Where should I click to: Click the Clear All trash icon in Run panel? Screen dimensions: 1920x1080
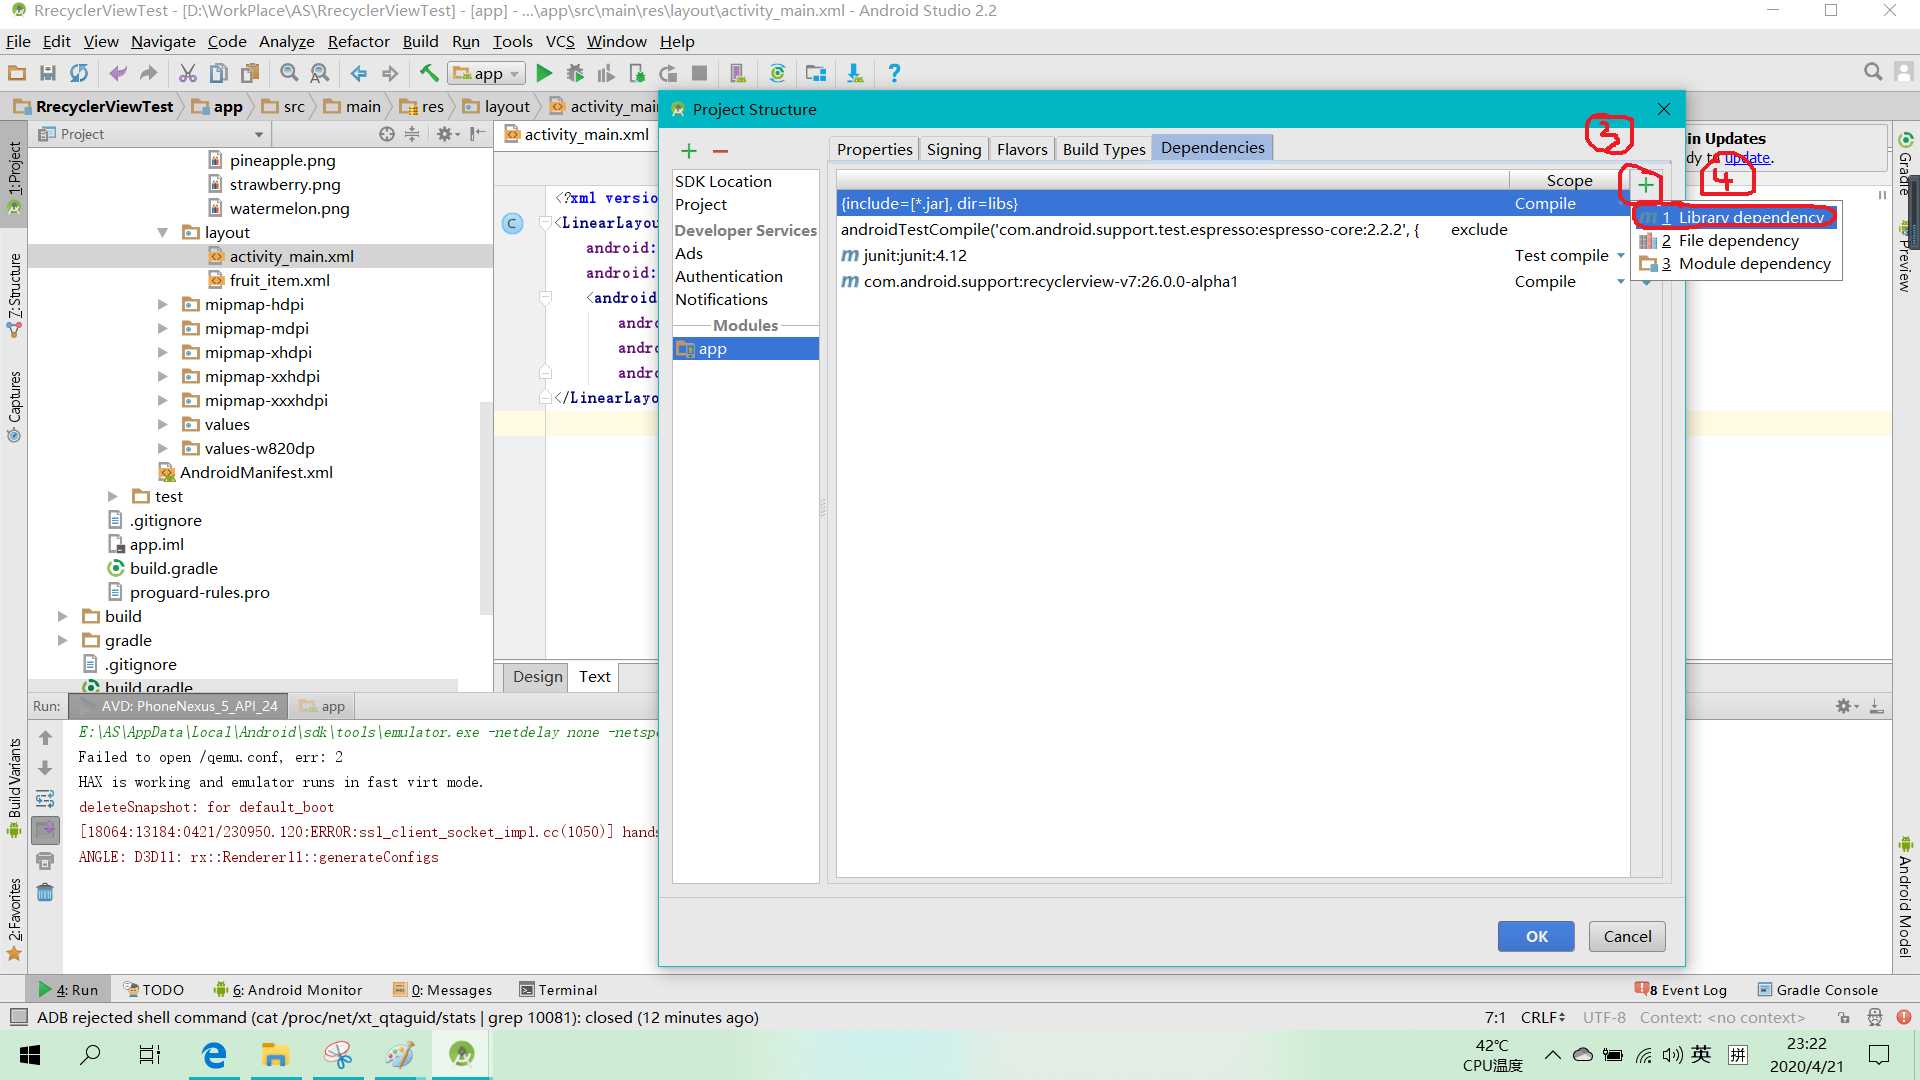(x=45, y=892)
